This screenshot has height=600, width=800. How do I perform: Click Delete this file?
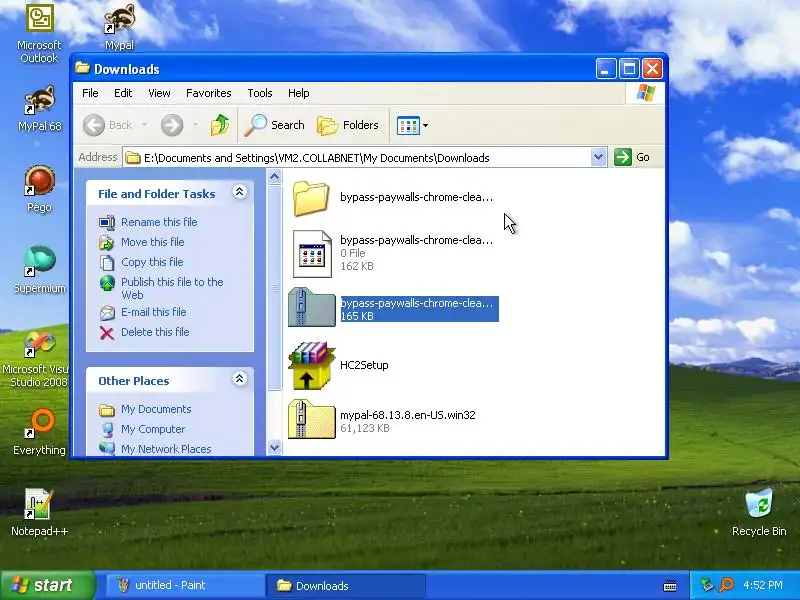pos(155,332)
